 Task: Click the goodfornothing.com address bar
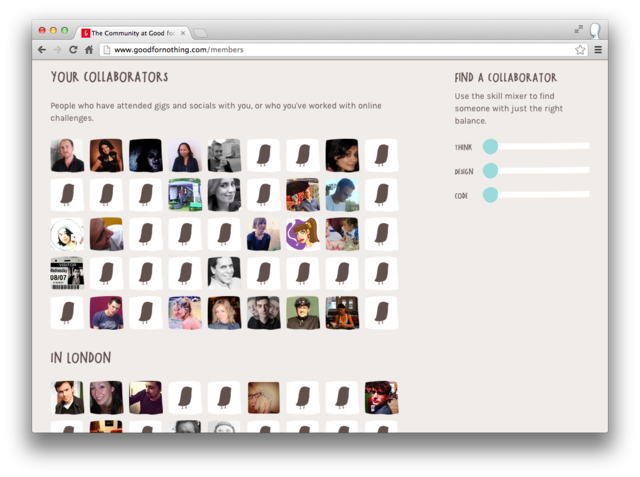pos(343,50)
